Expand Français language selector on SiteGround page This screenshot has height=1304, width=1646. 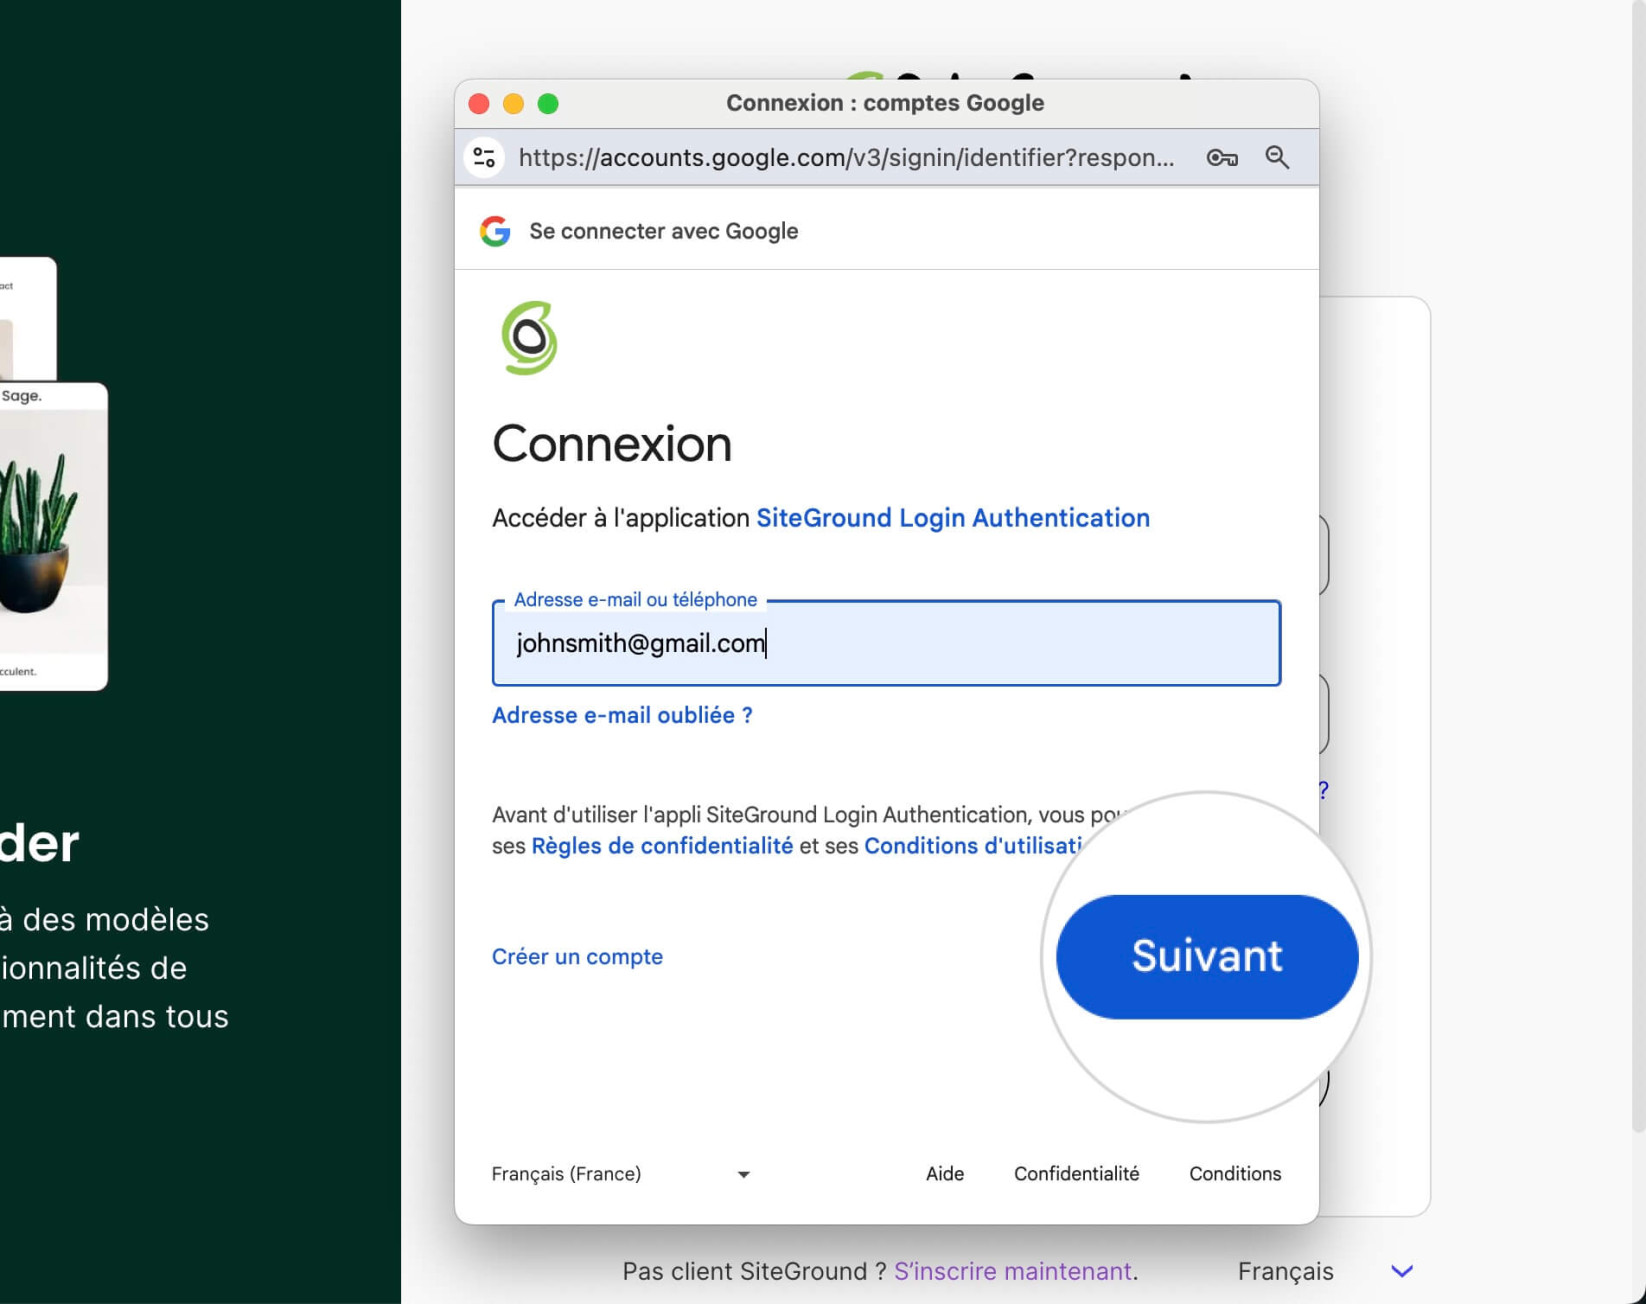pos(1325,1271)
